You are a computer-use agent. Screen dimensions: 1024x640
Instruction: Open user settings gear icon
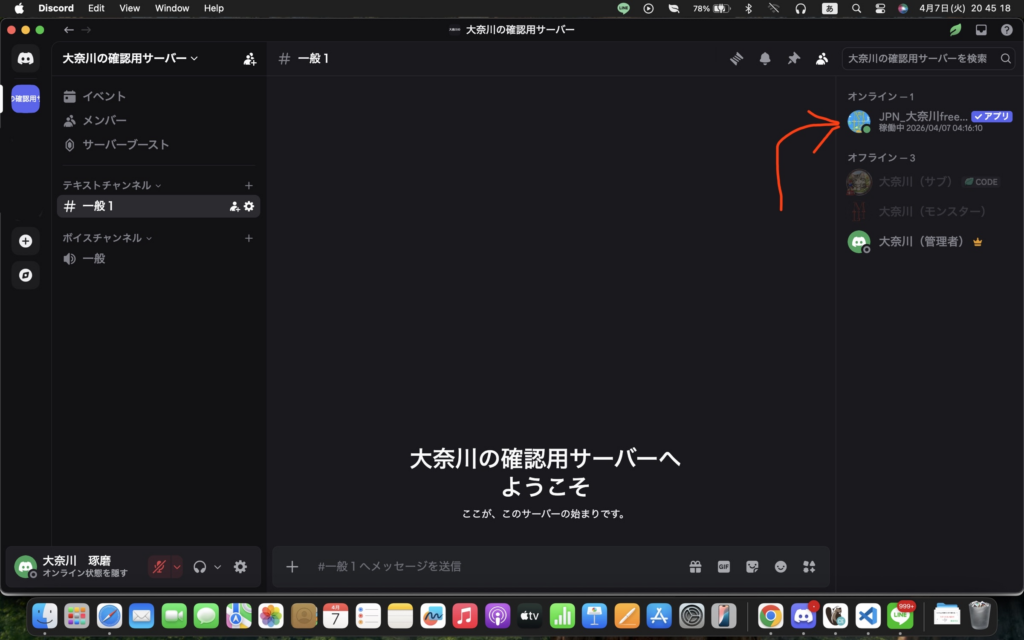click(240, 567)
